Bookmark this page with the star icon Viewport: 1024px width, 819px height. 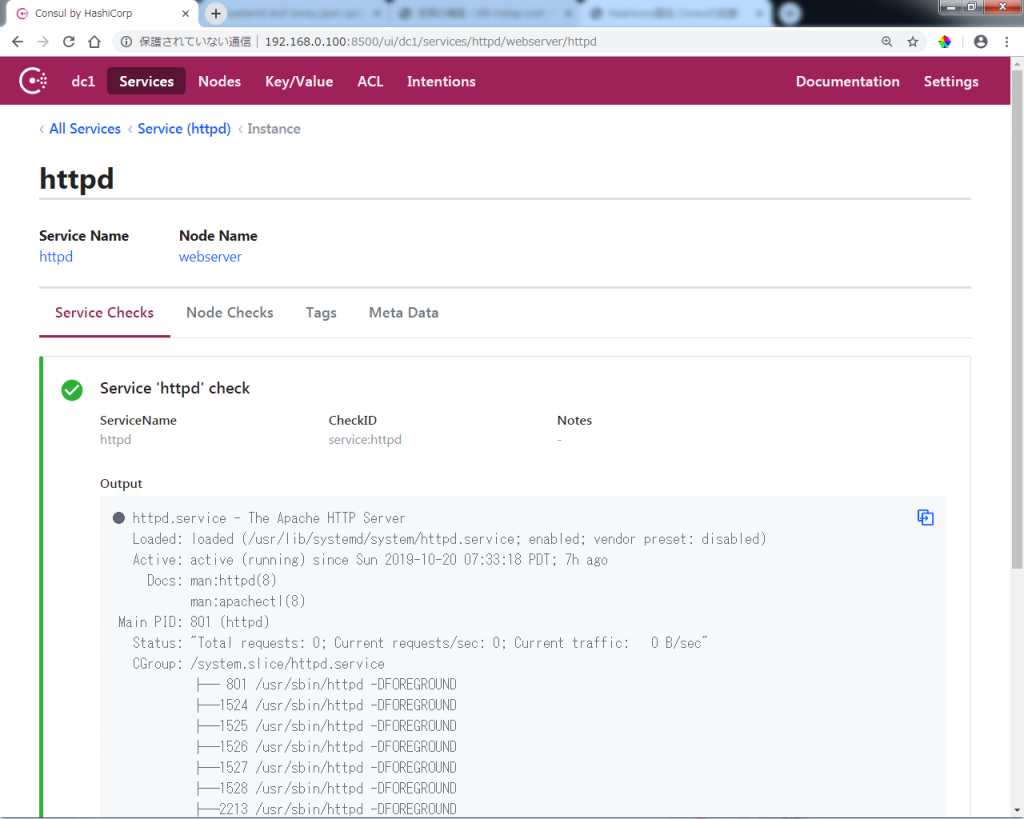pyautogui.click(x=912, y=42)
